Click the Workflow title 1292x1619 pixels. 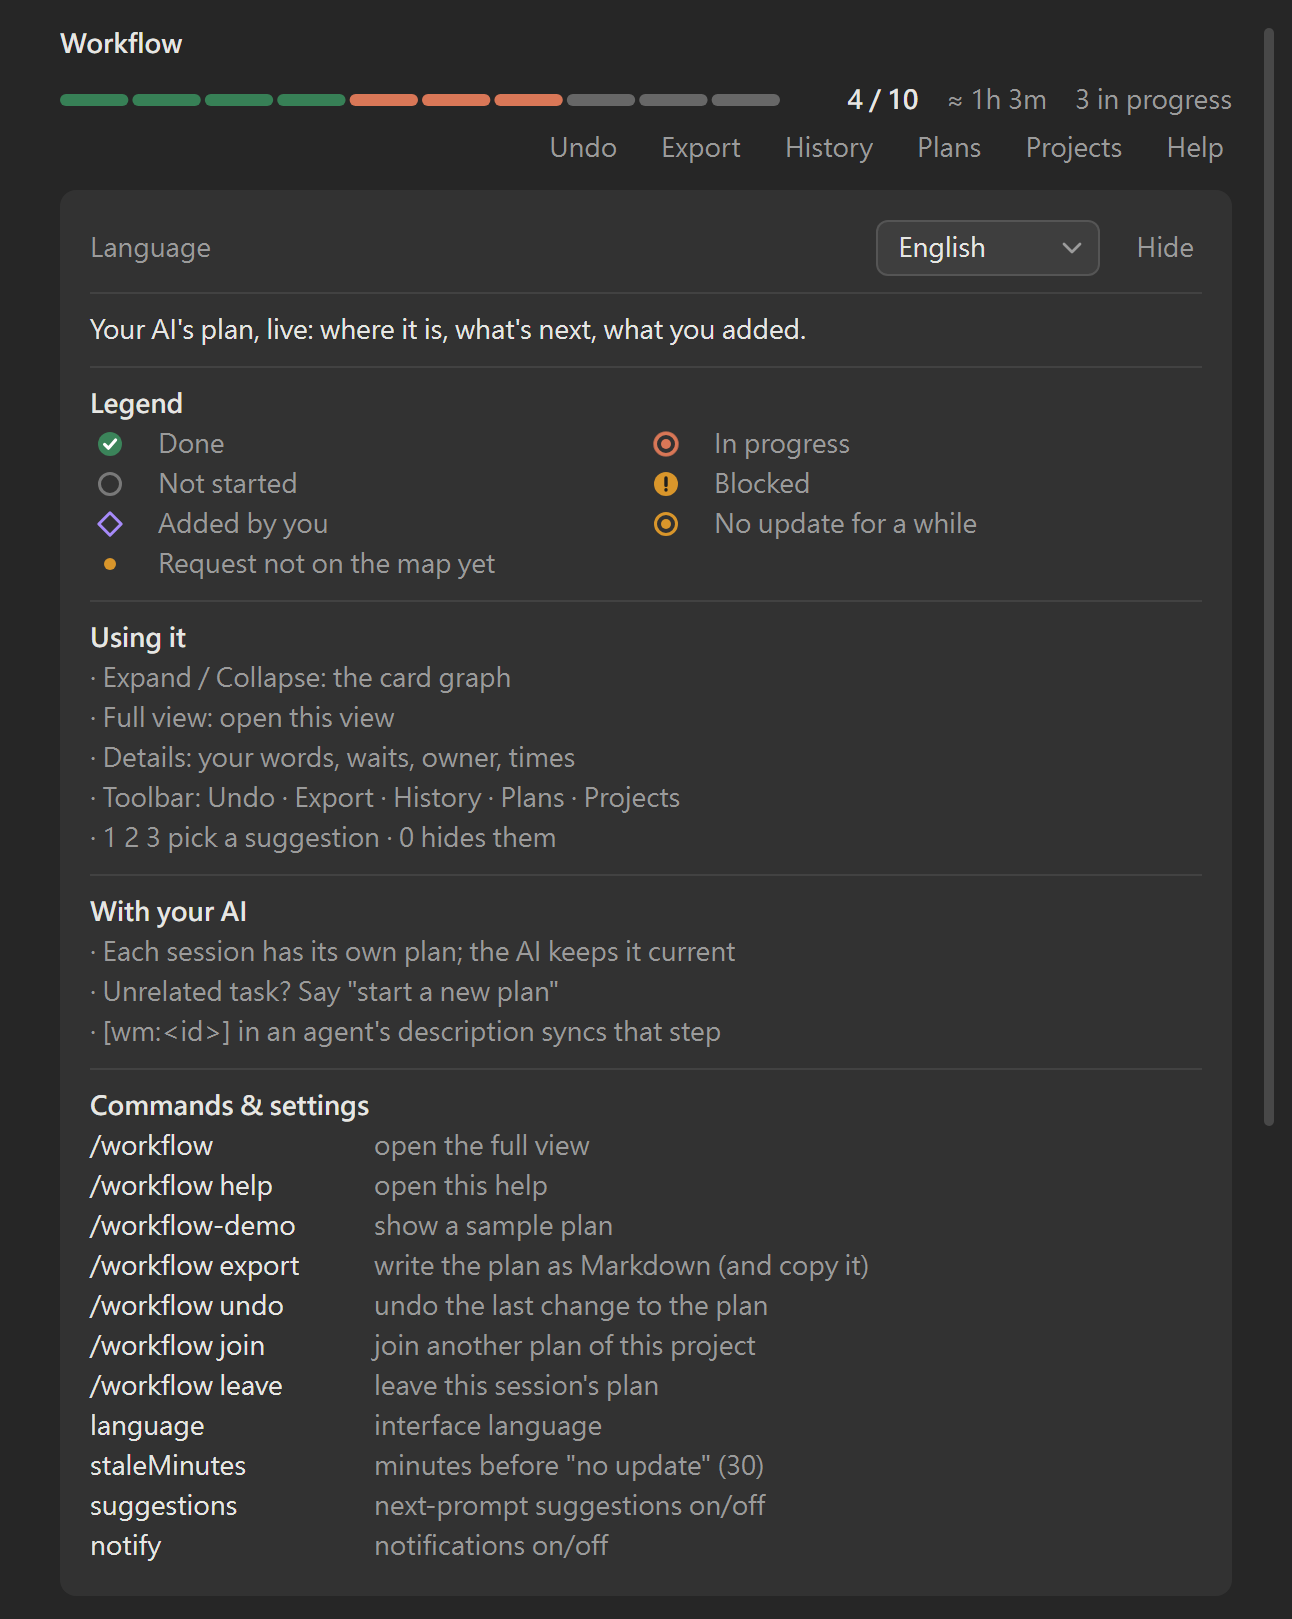point(121,44)
